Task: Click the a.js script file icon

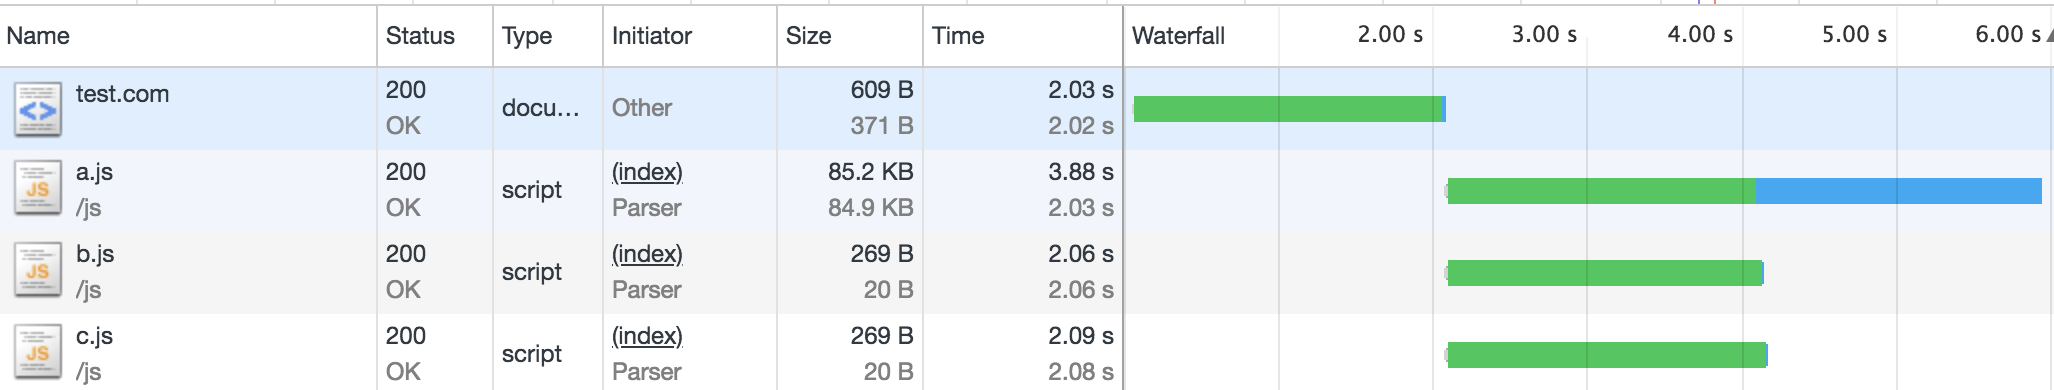Action: click(x=38, y=191)
